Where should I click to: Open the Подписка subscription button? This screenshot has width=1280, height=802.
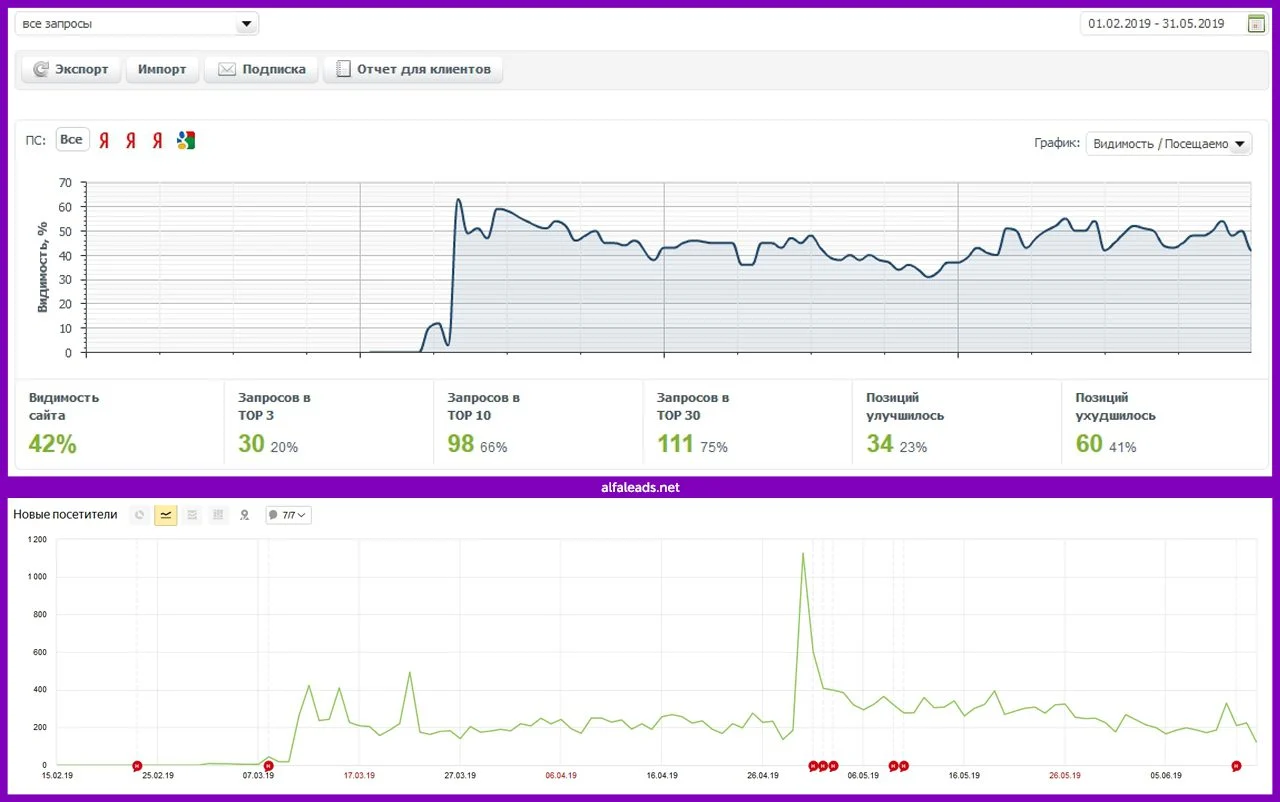262,70
